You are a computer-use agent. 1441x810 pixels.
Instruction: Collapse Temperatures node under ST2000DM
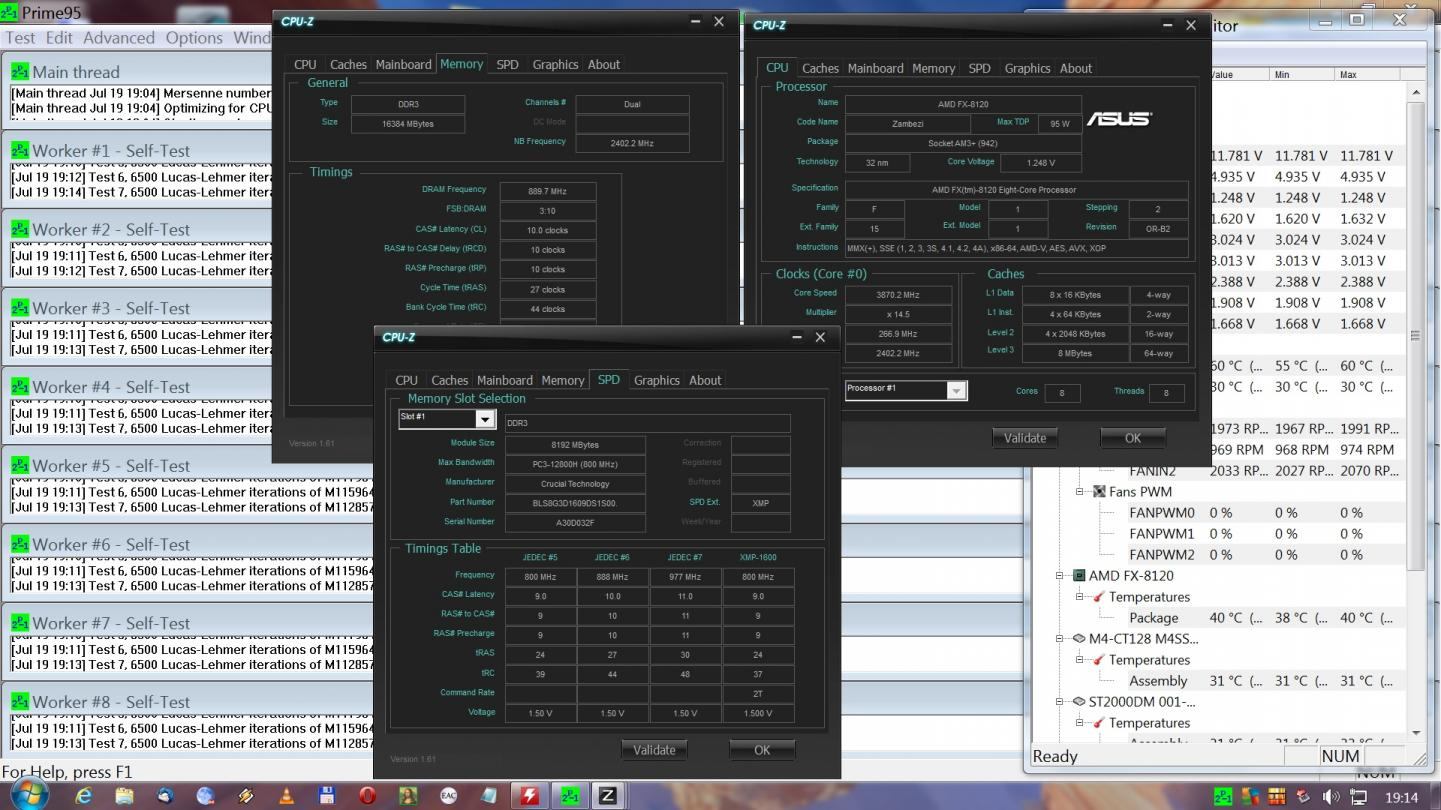point(1080,722)
